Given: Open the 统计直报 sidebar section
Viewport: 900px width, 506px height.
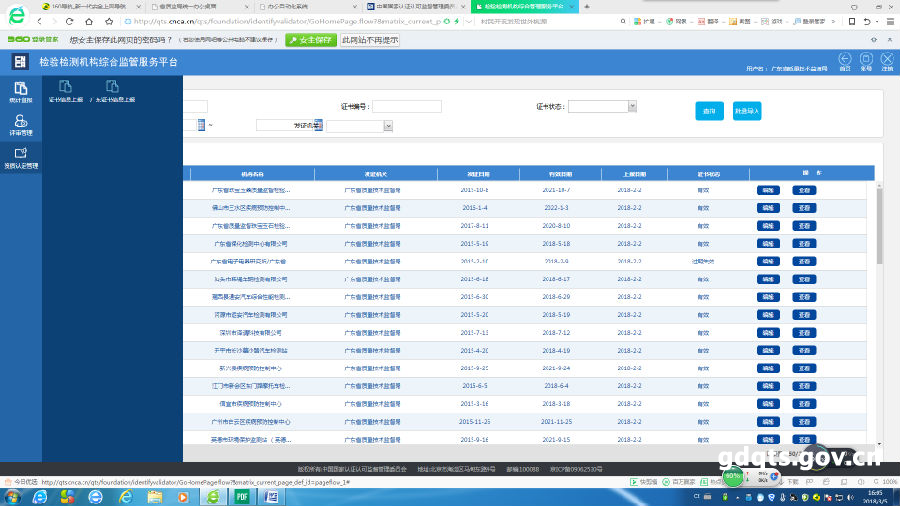Looking at the screenshot, I should (21, 92).
